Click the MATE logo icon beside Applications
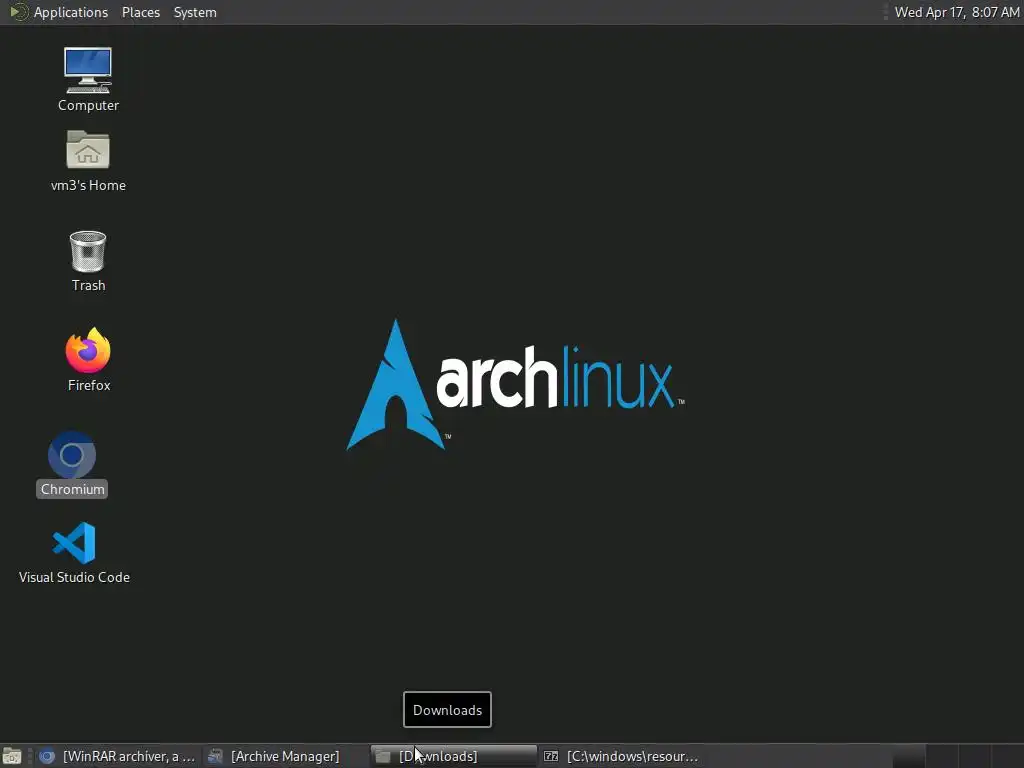 click(x=19, y=12)
